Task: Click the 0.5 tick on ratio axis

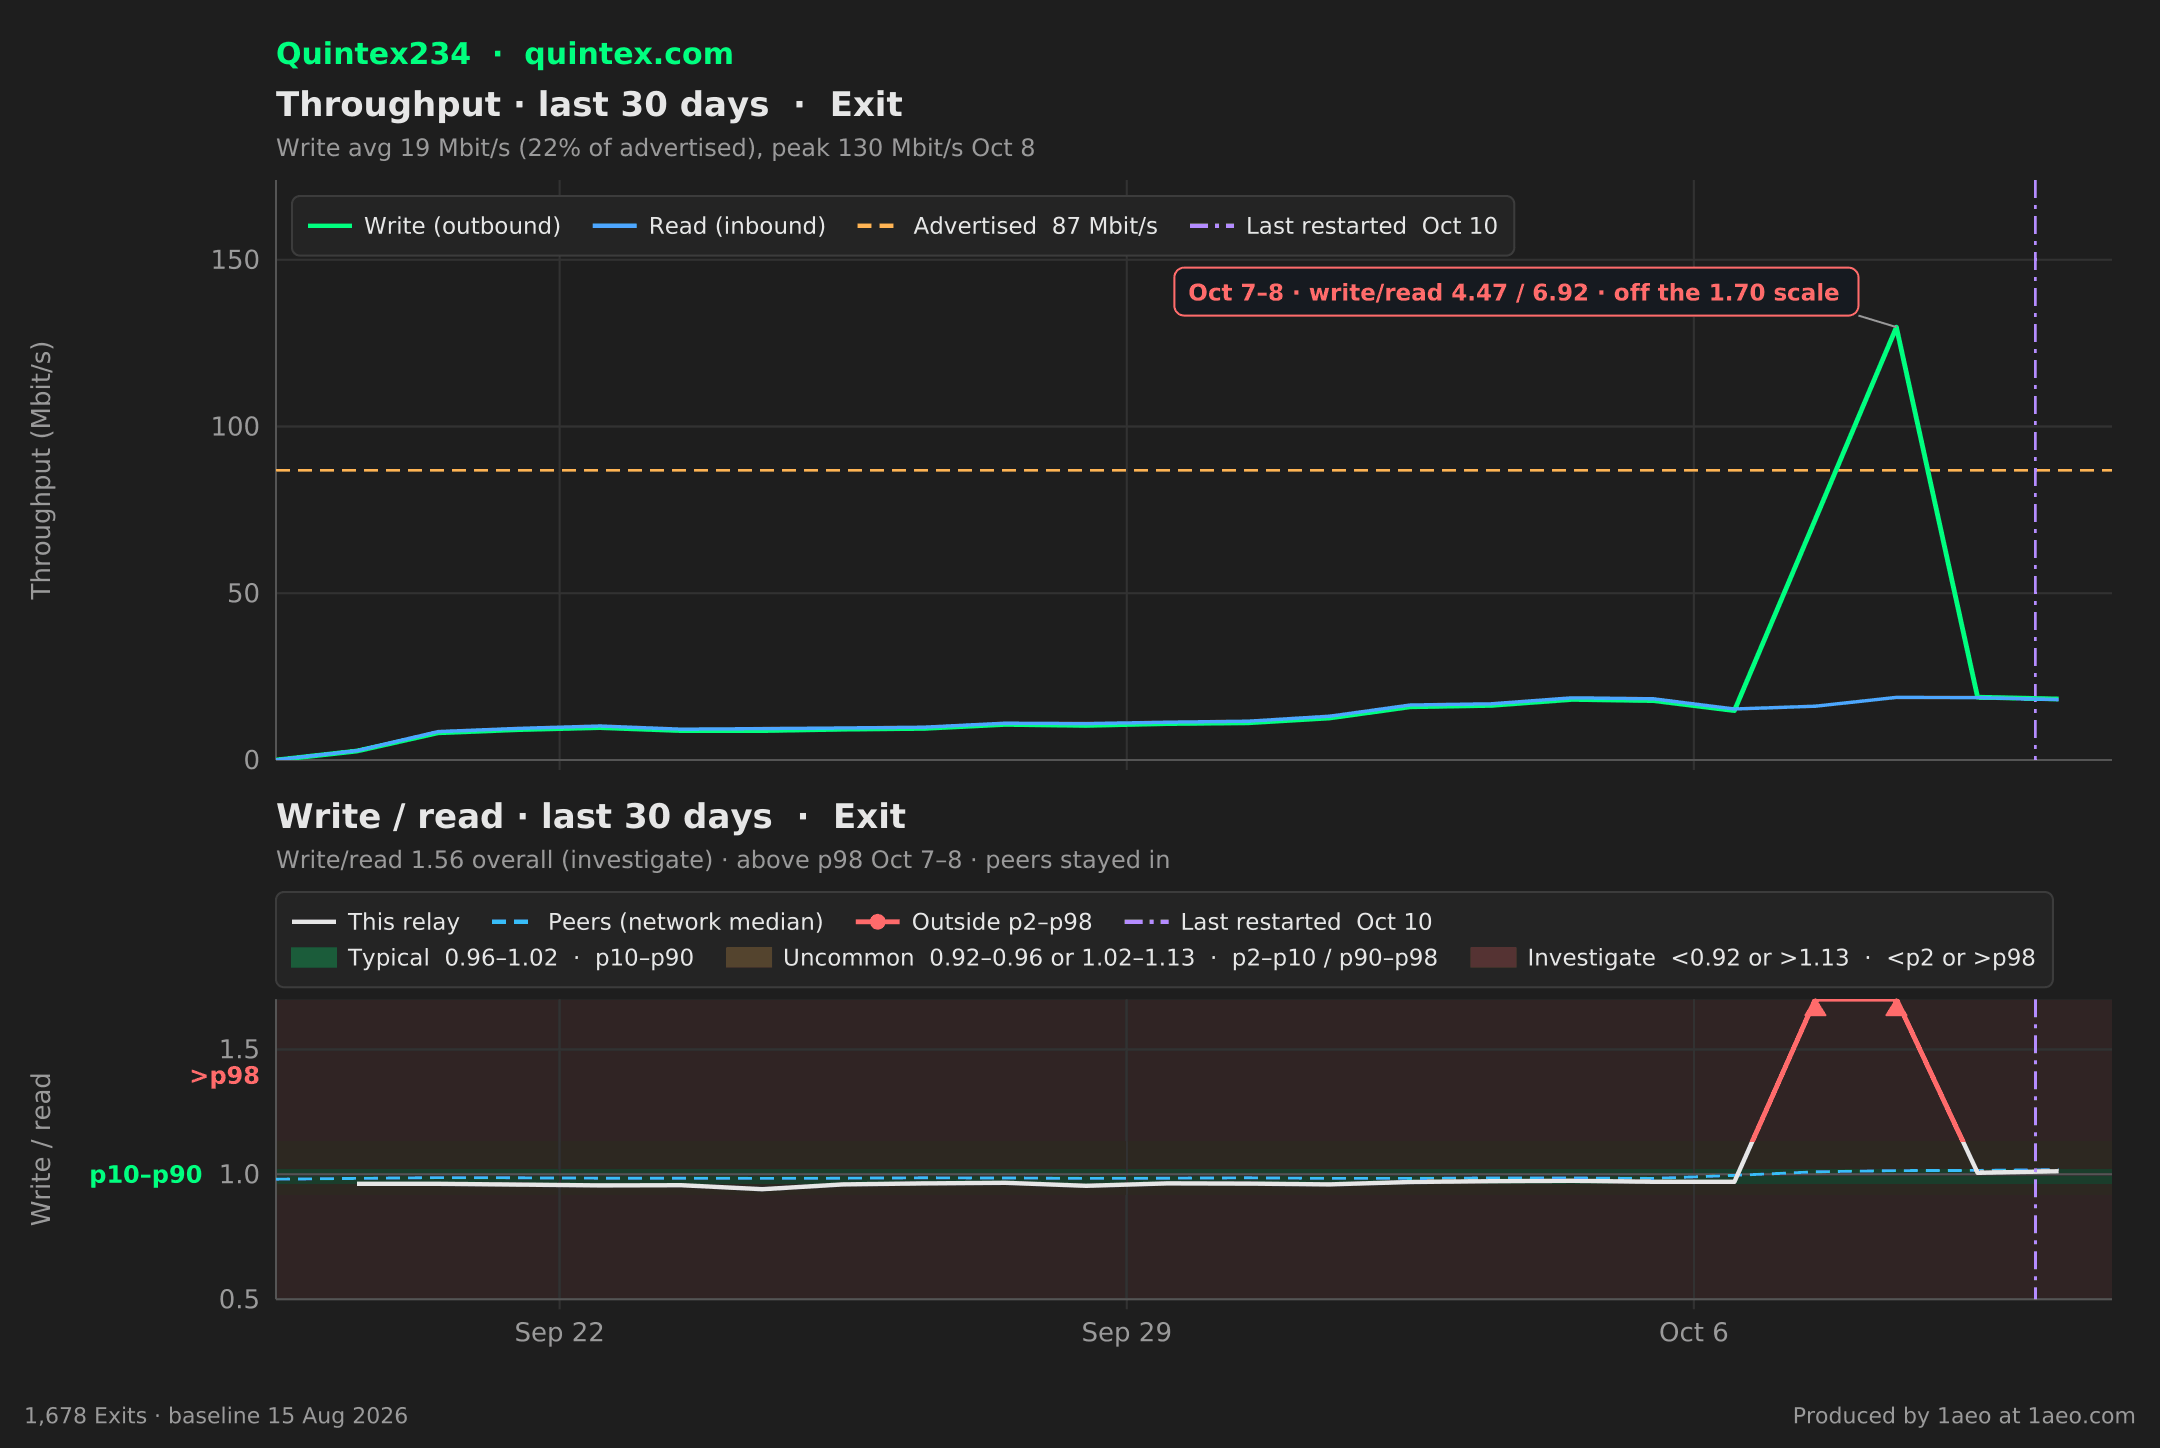Action: click(239, 1299)
